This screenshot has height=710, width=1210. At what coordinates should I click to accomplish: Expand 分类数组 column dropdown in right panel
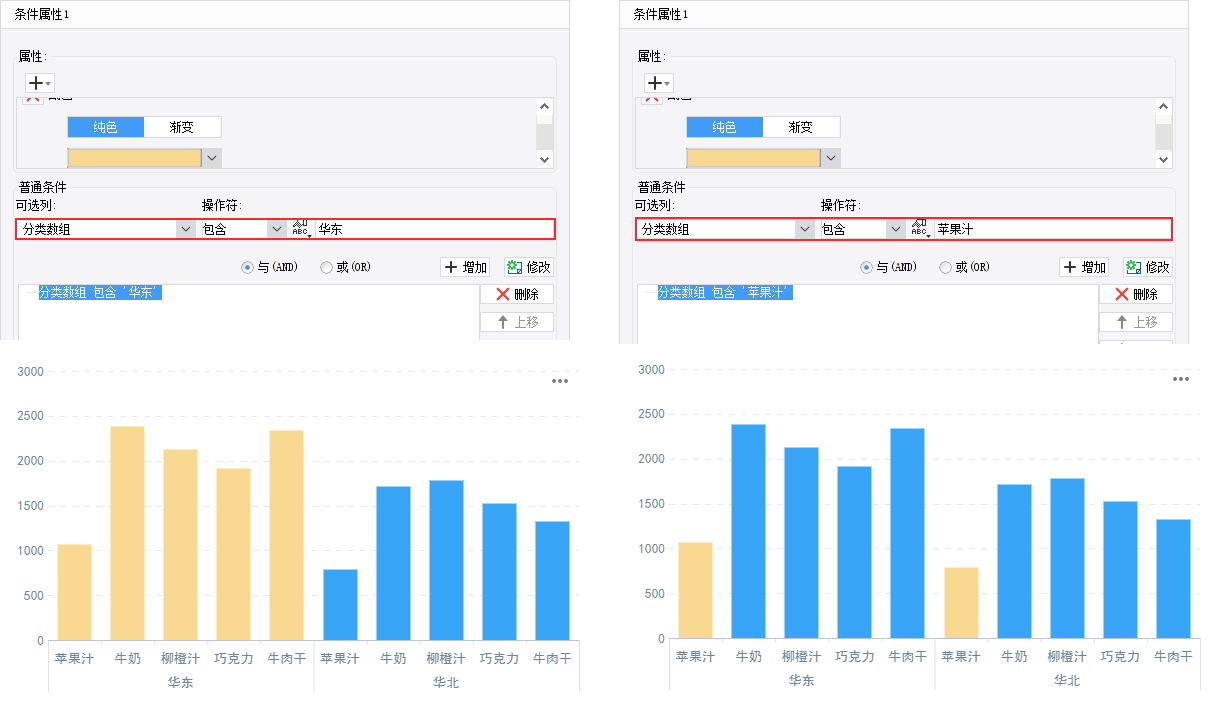click(804, 229)
